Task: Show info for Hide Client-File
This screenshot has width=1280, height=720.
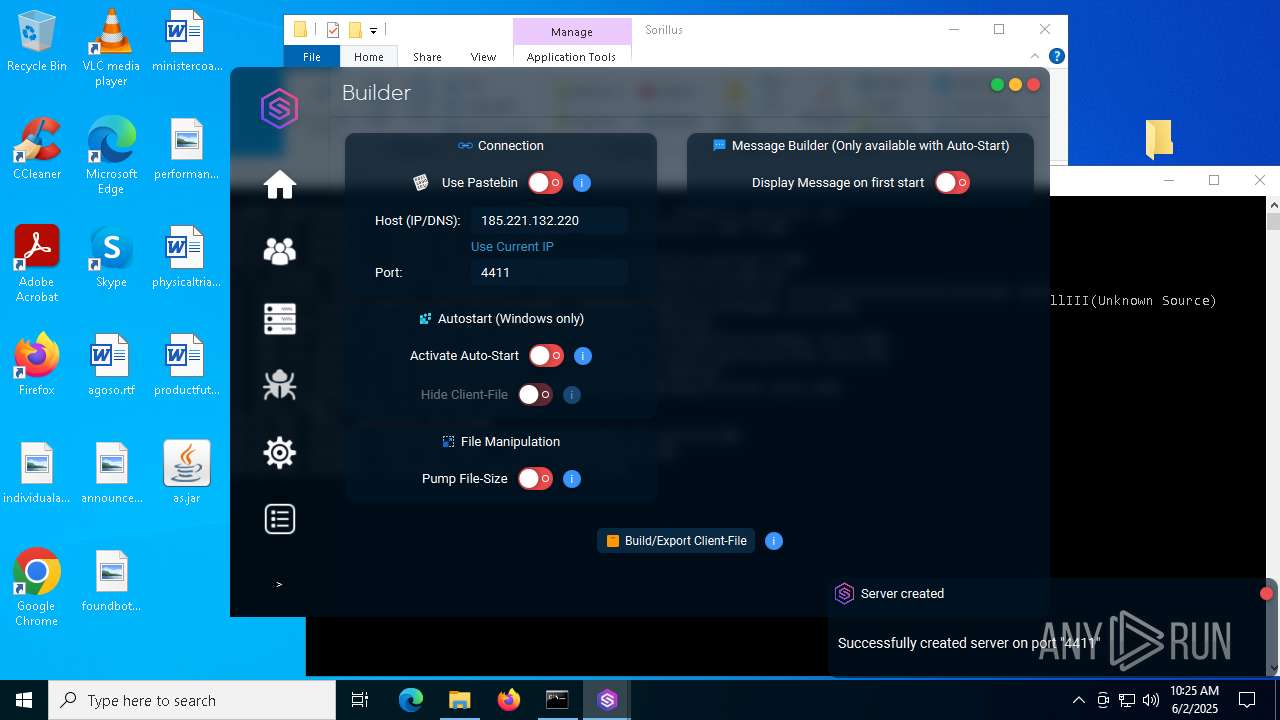Action: point(572,395)
